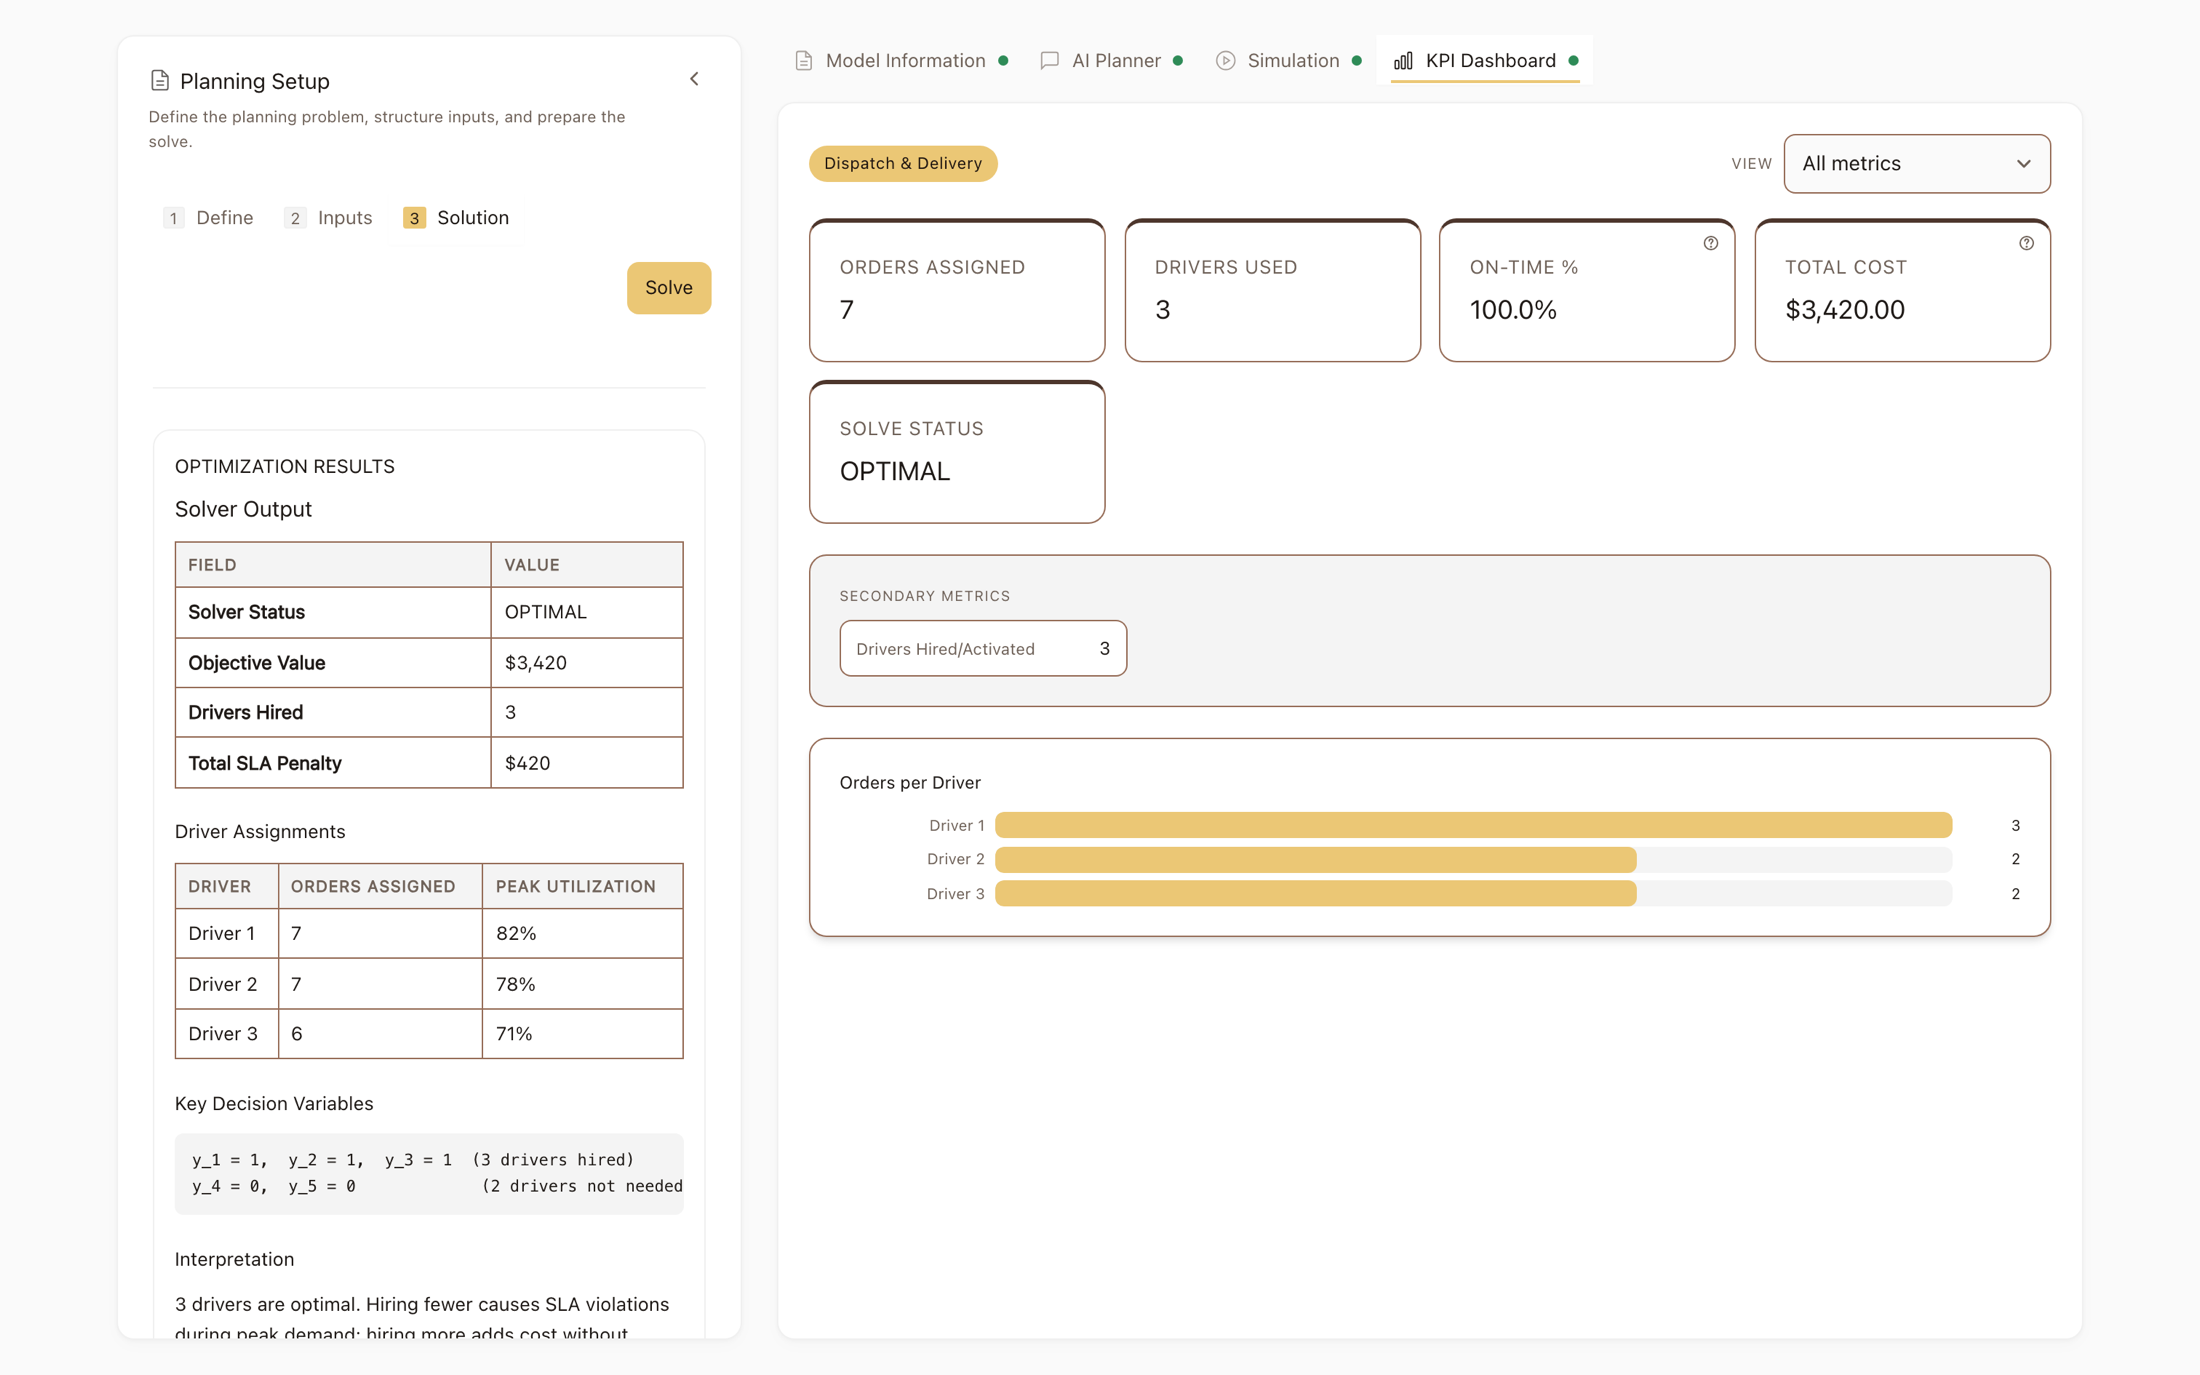Click the Simulation play icon
The width and height of the screenshot is (2200, 1375).
coord(1225,61)
